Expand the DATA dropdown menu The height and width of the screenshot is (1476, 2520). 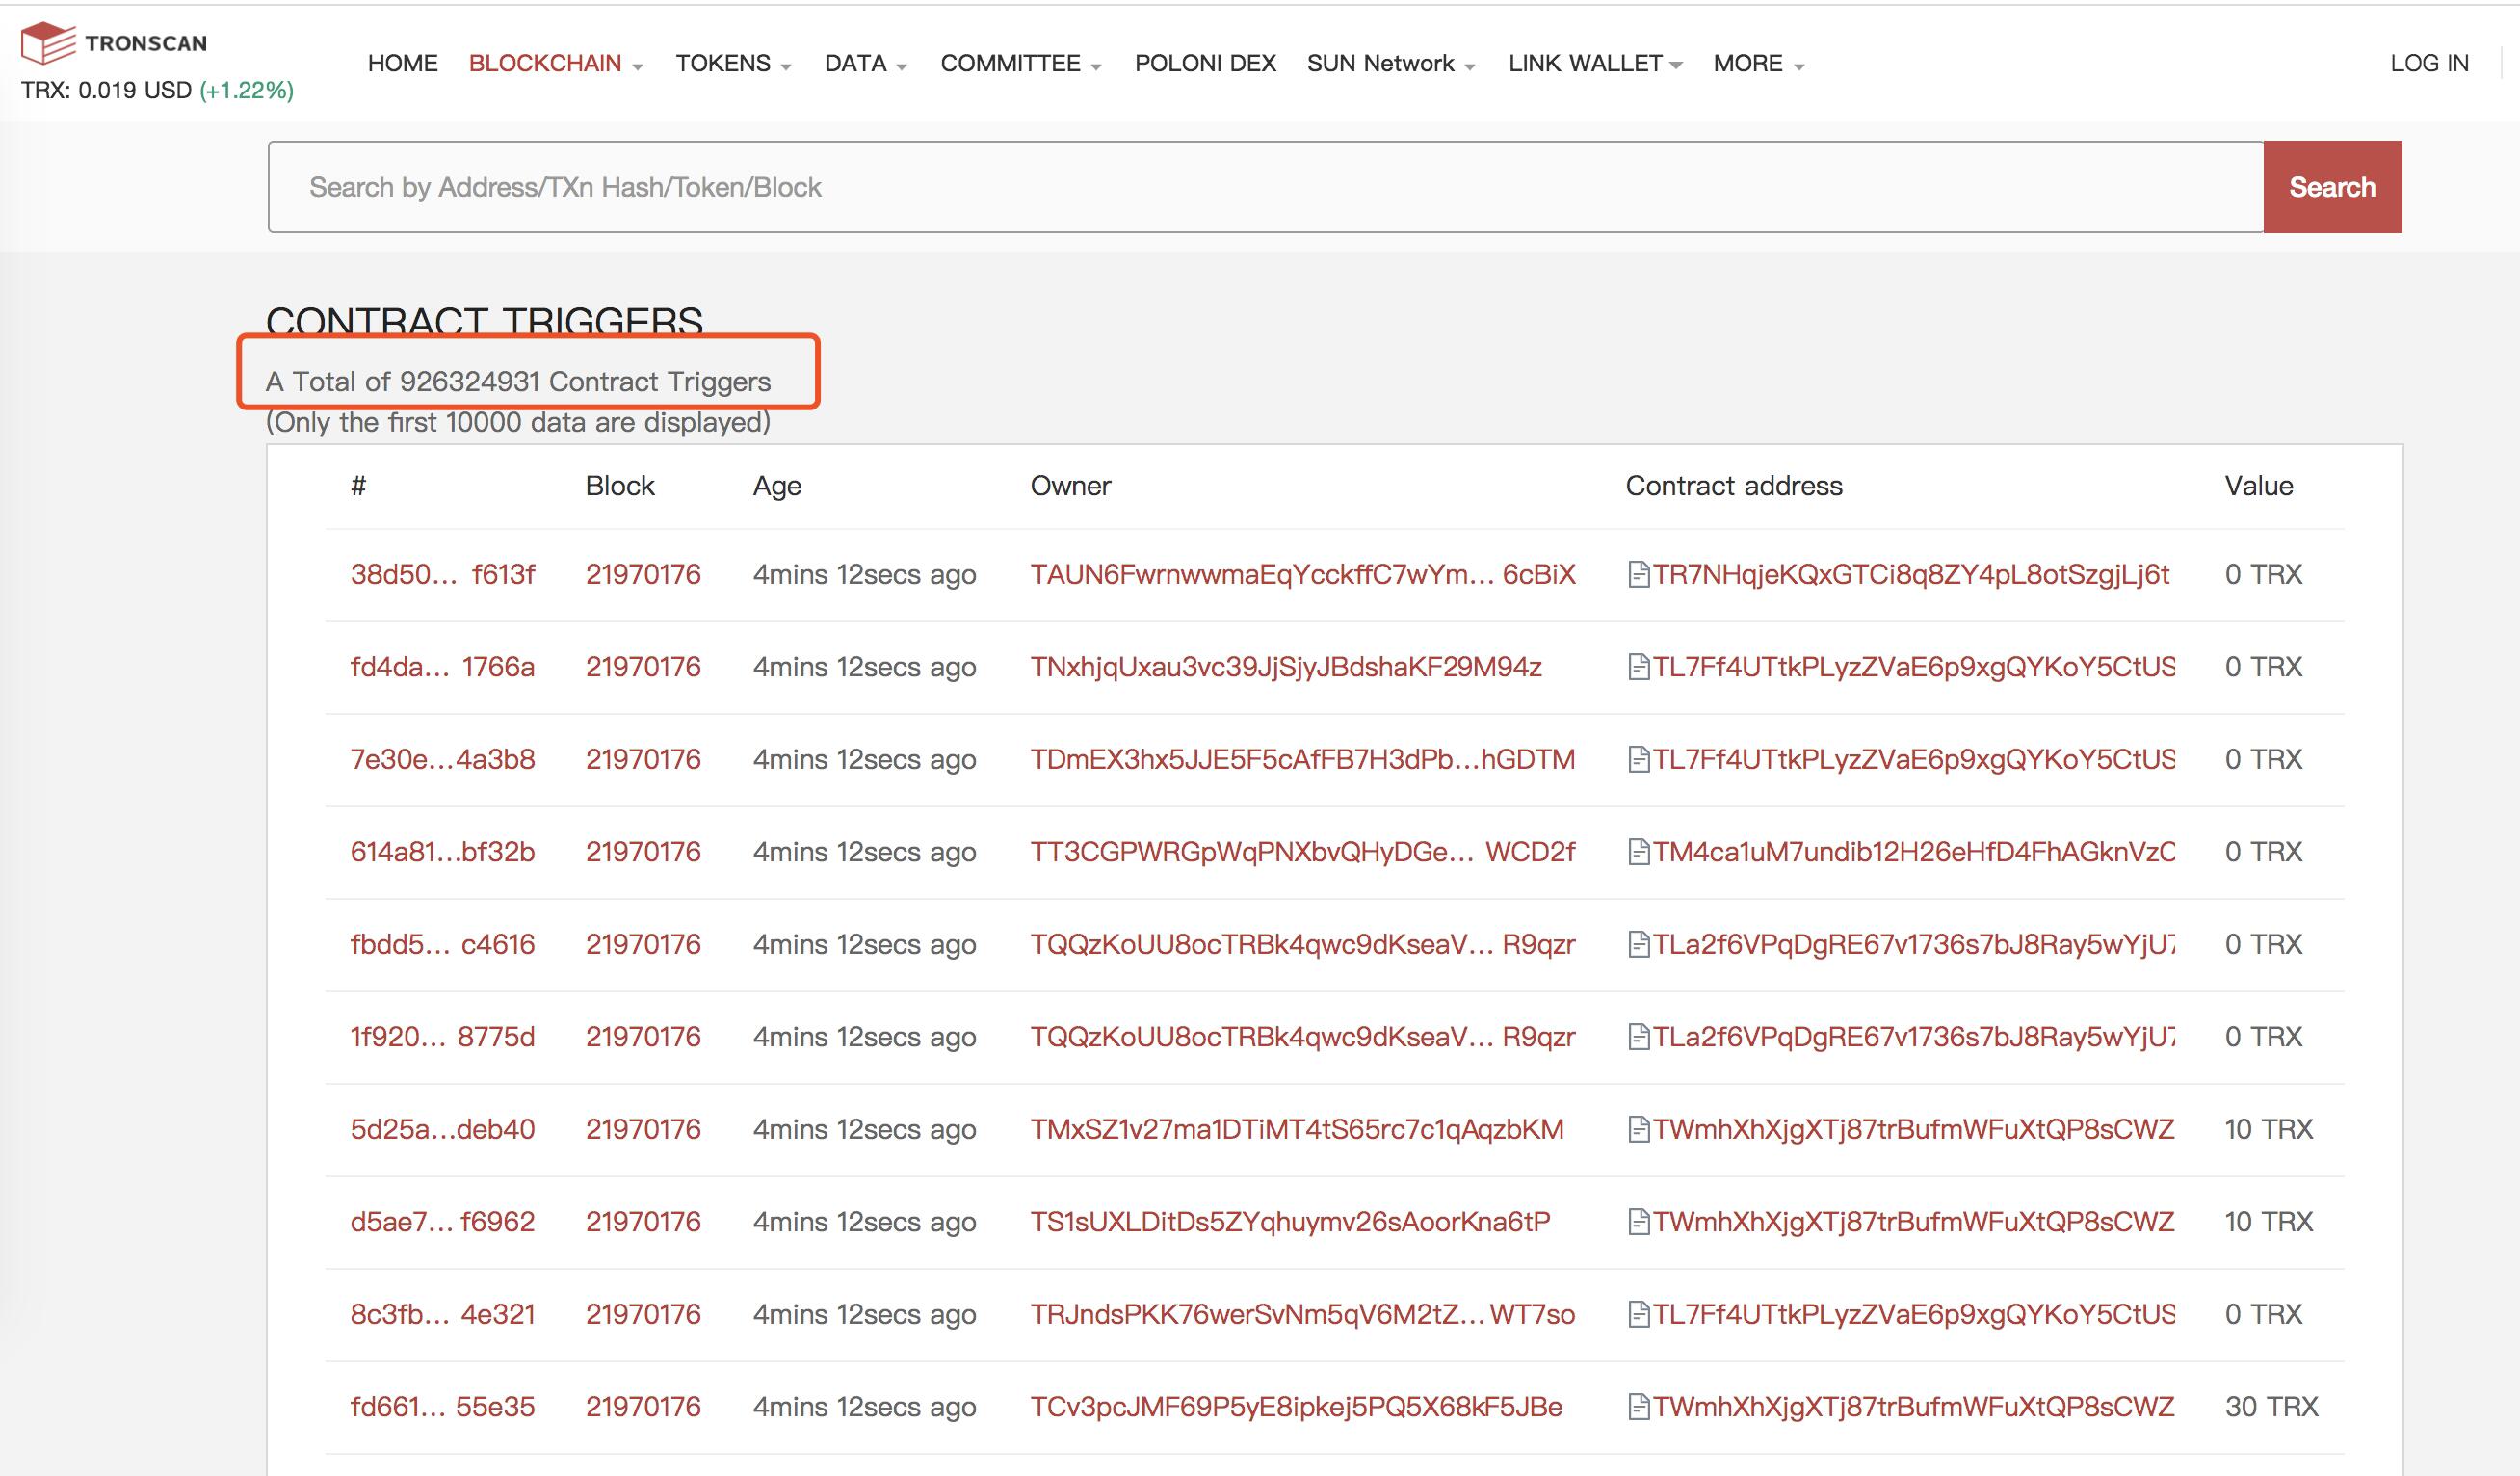click(865, 64)
